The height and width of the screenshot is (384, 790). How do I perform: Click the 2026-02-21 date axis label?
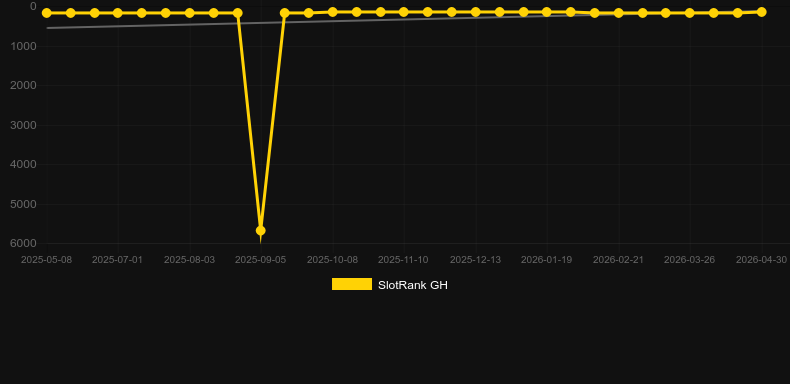(x=618, y=260)
